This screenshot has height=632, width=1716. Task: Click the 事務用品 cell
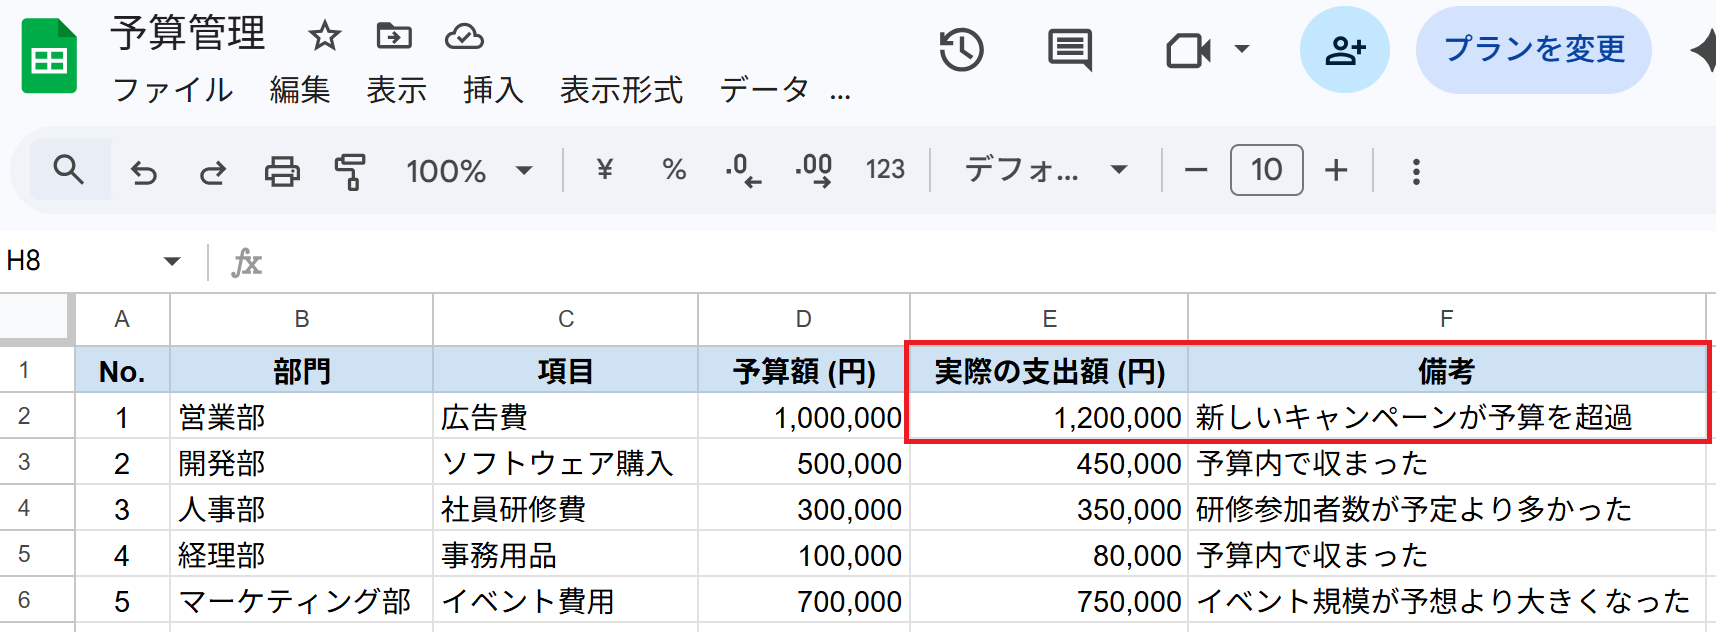click(566, 555)
